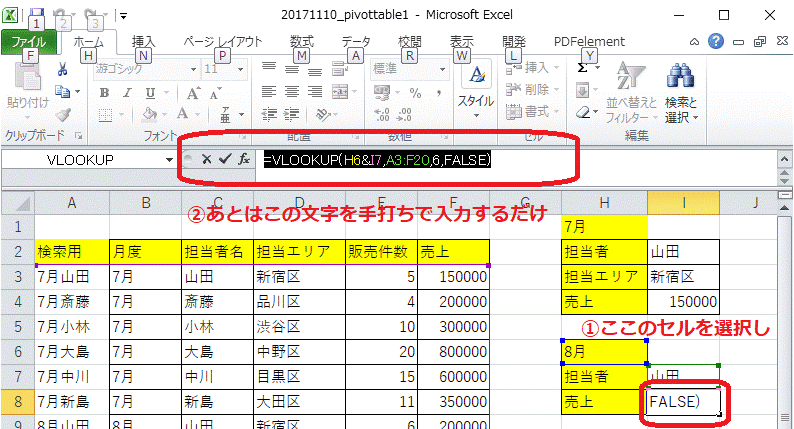
Task: Click the Format Painter brush icon
Action: pyautogui.click(x=62, y=114)
